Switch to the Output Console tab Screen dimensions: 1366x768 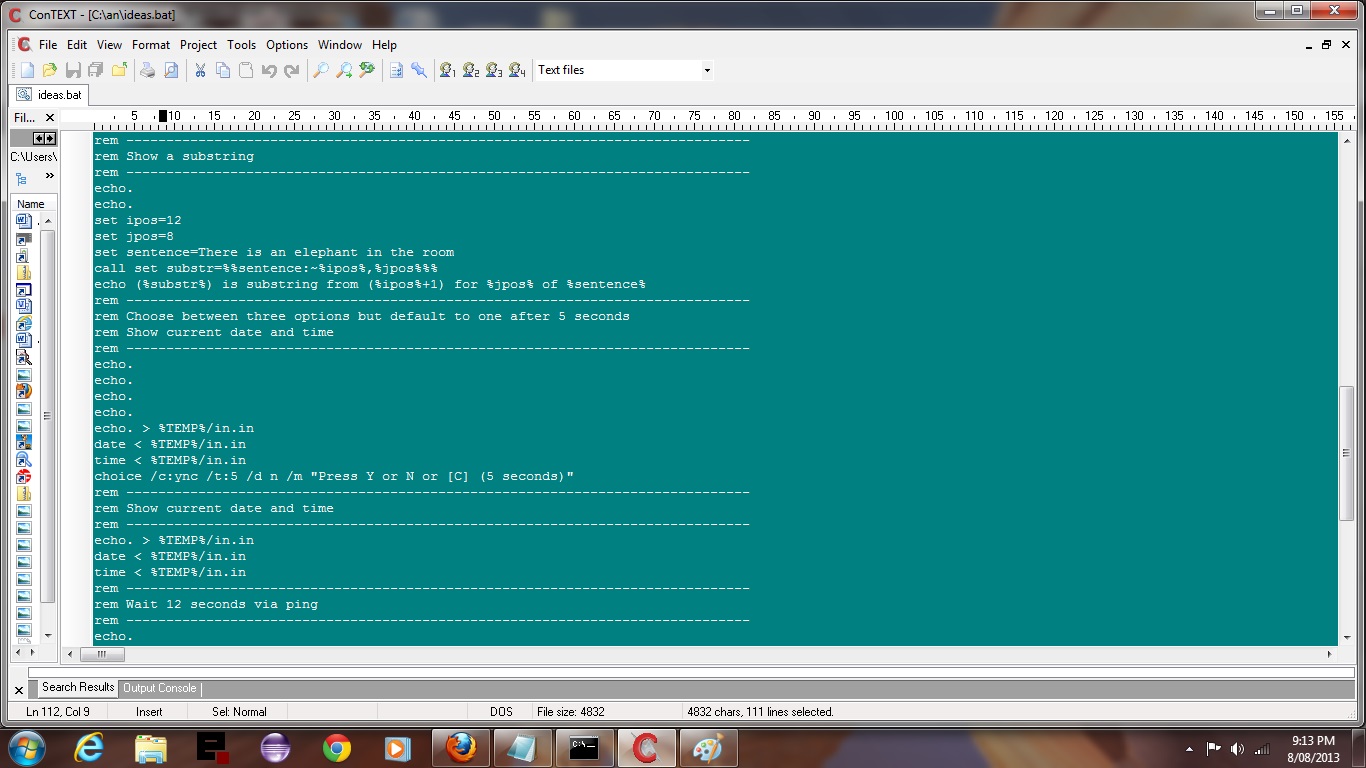point(159,688)
